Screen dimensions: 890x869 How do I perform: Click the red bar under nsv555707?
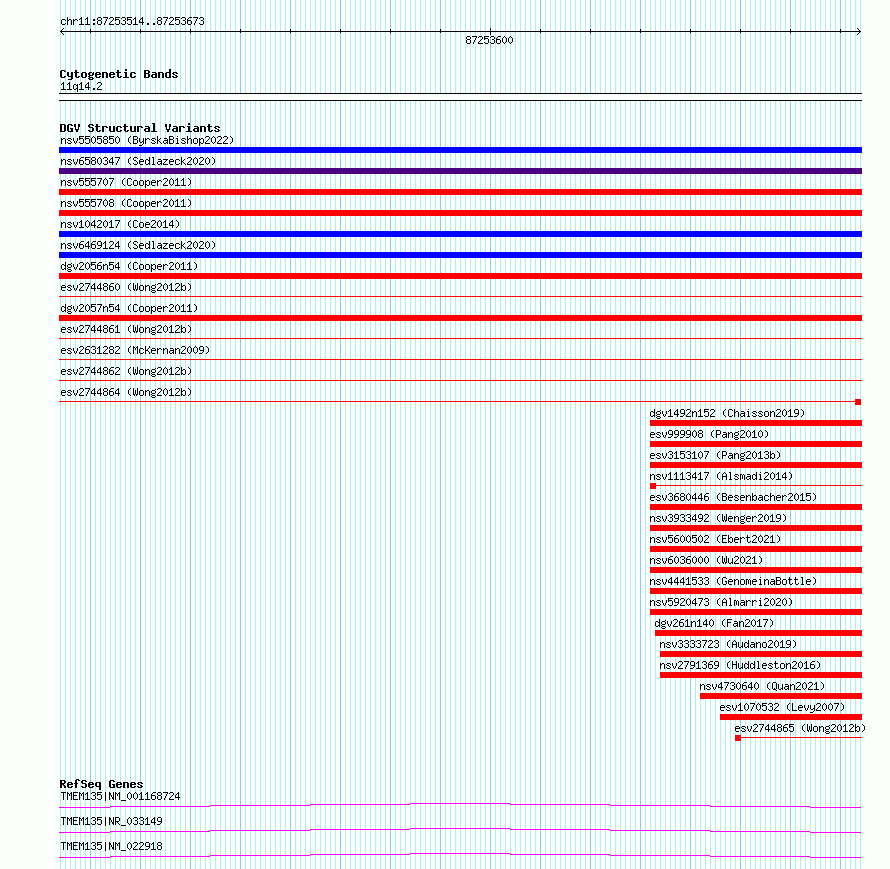pyautogui.click(x=460, y=192)
